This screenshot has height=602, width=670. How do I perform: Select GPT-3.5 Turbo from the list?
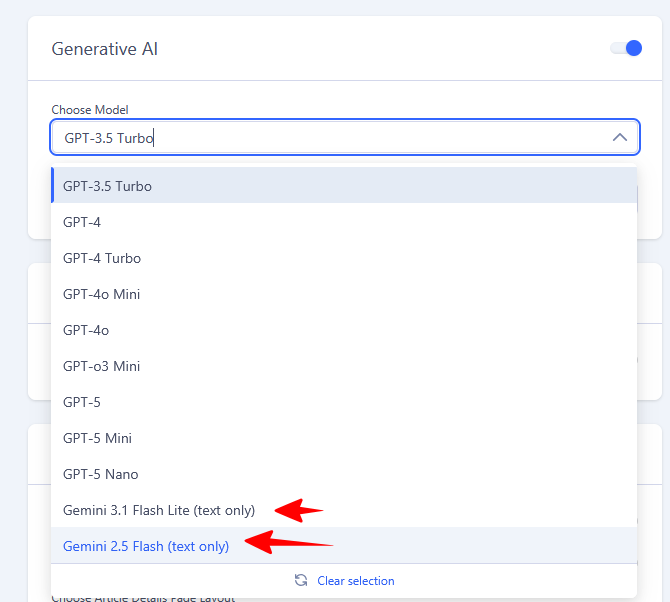tap(344, 186)
